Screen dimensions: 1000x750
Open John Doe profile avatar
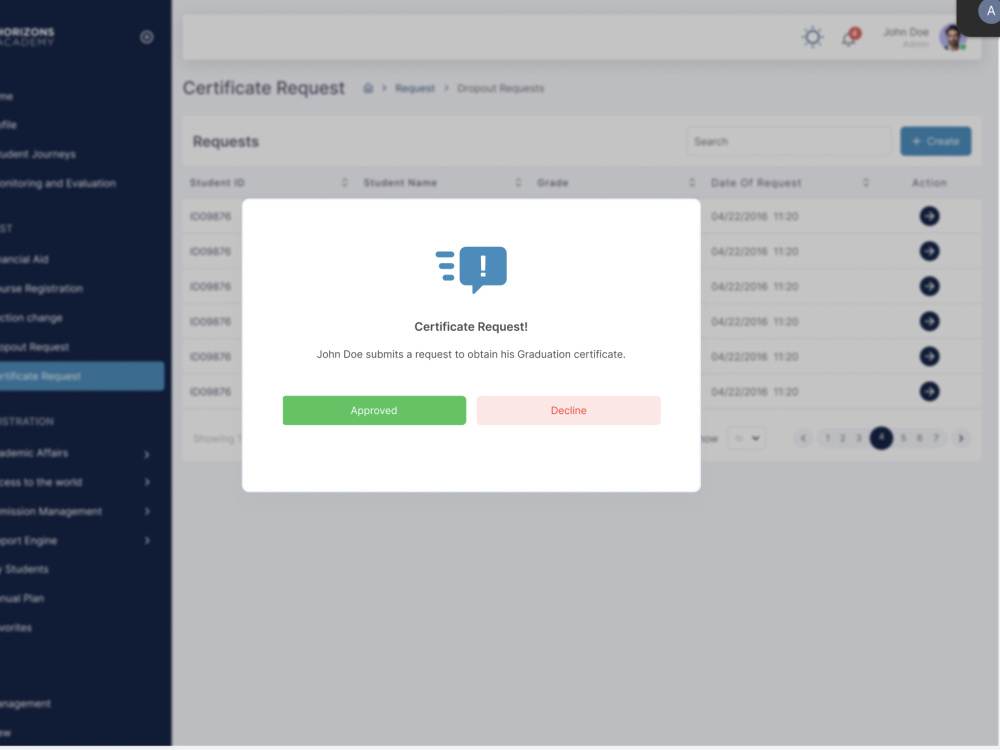(952, 37)
